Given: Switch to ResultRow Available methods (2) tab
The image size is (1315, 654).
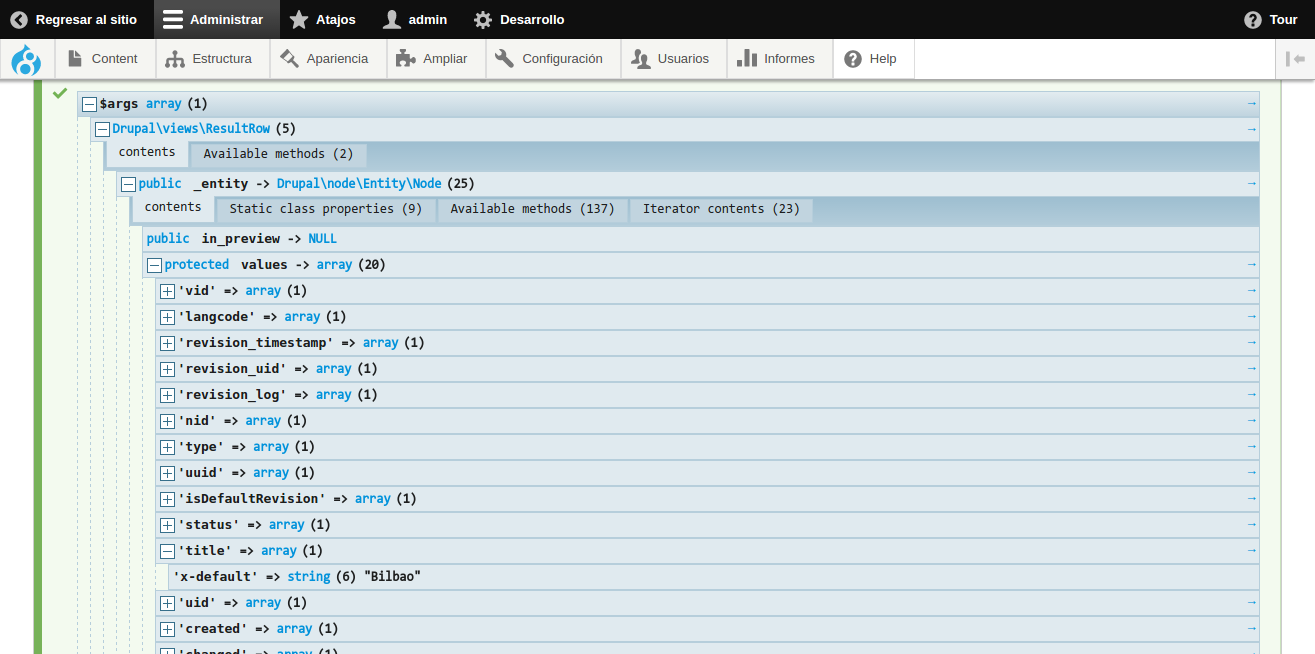Looking at the screenshot, I should point(278,154).
